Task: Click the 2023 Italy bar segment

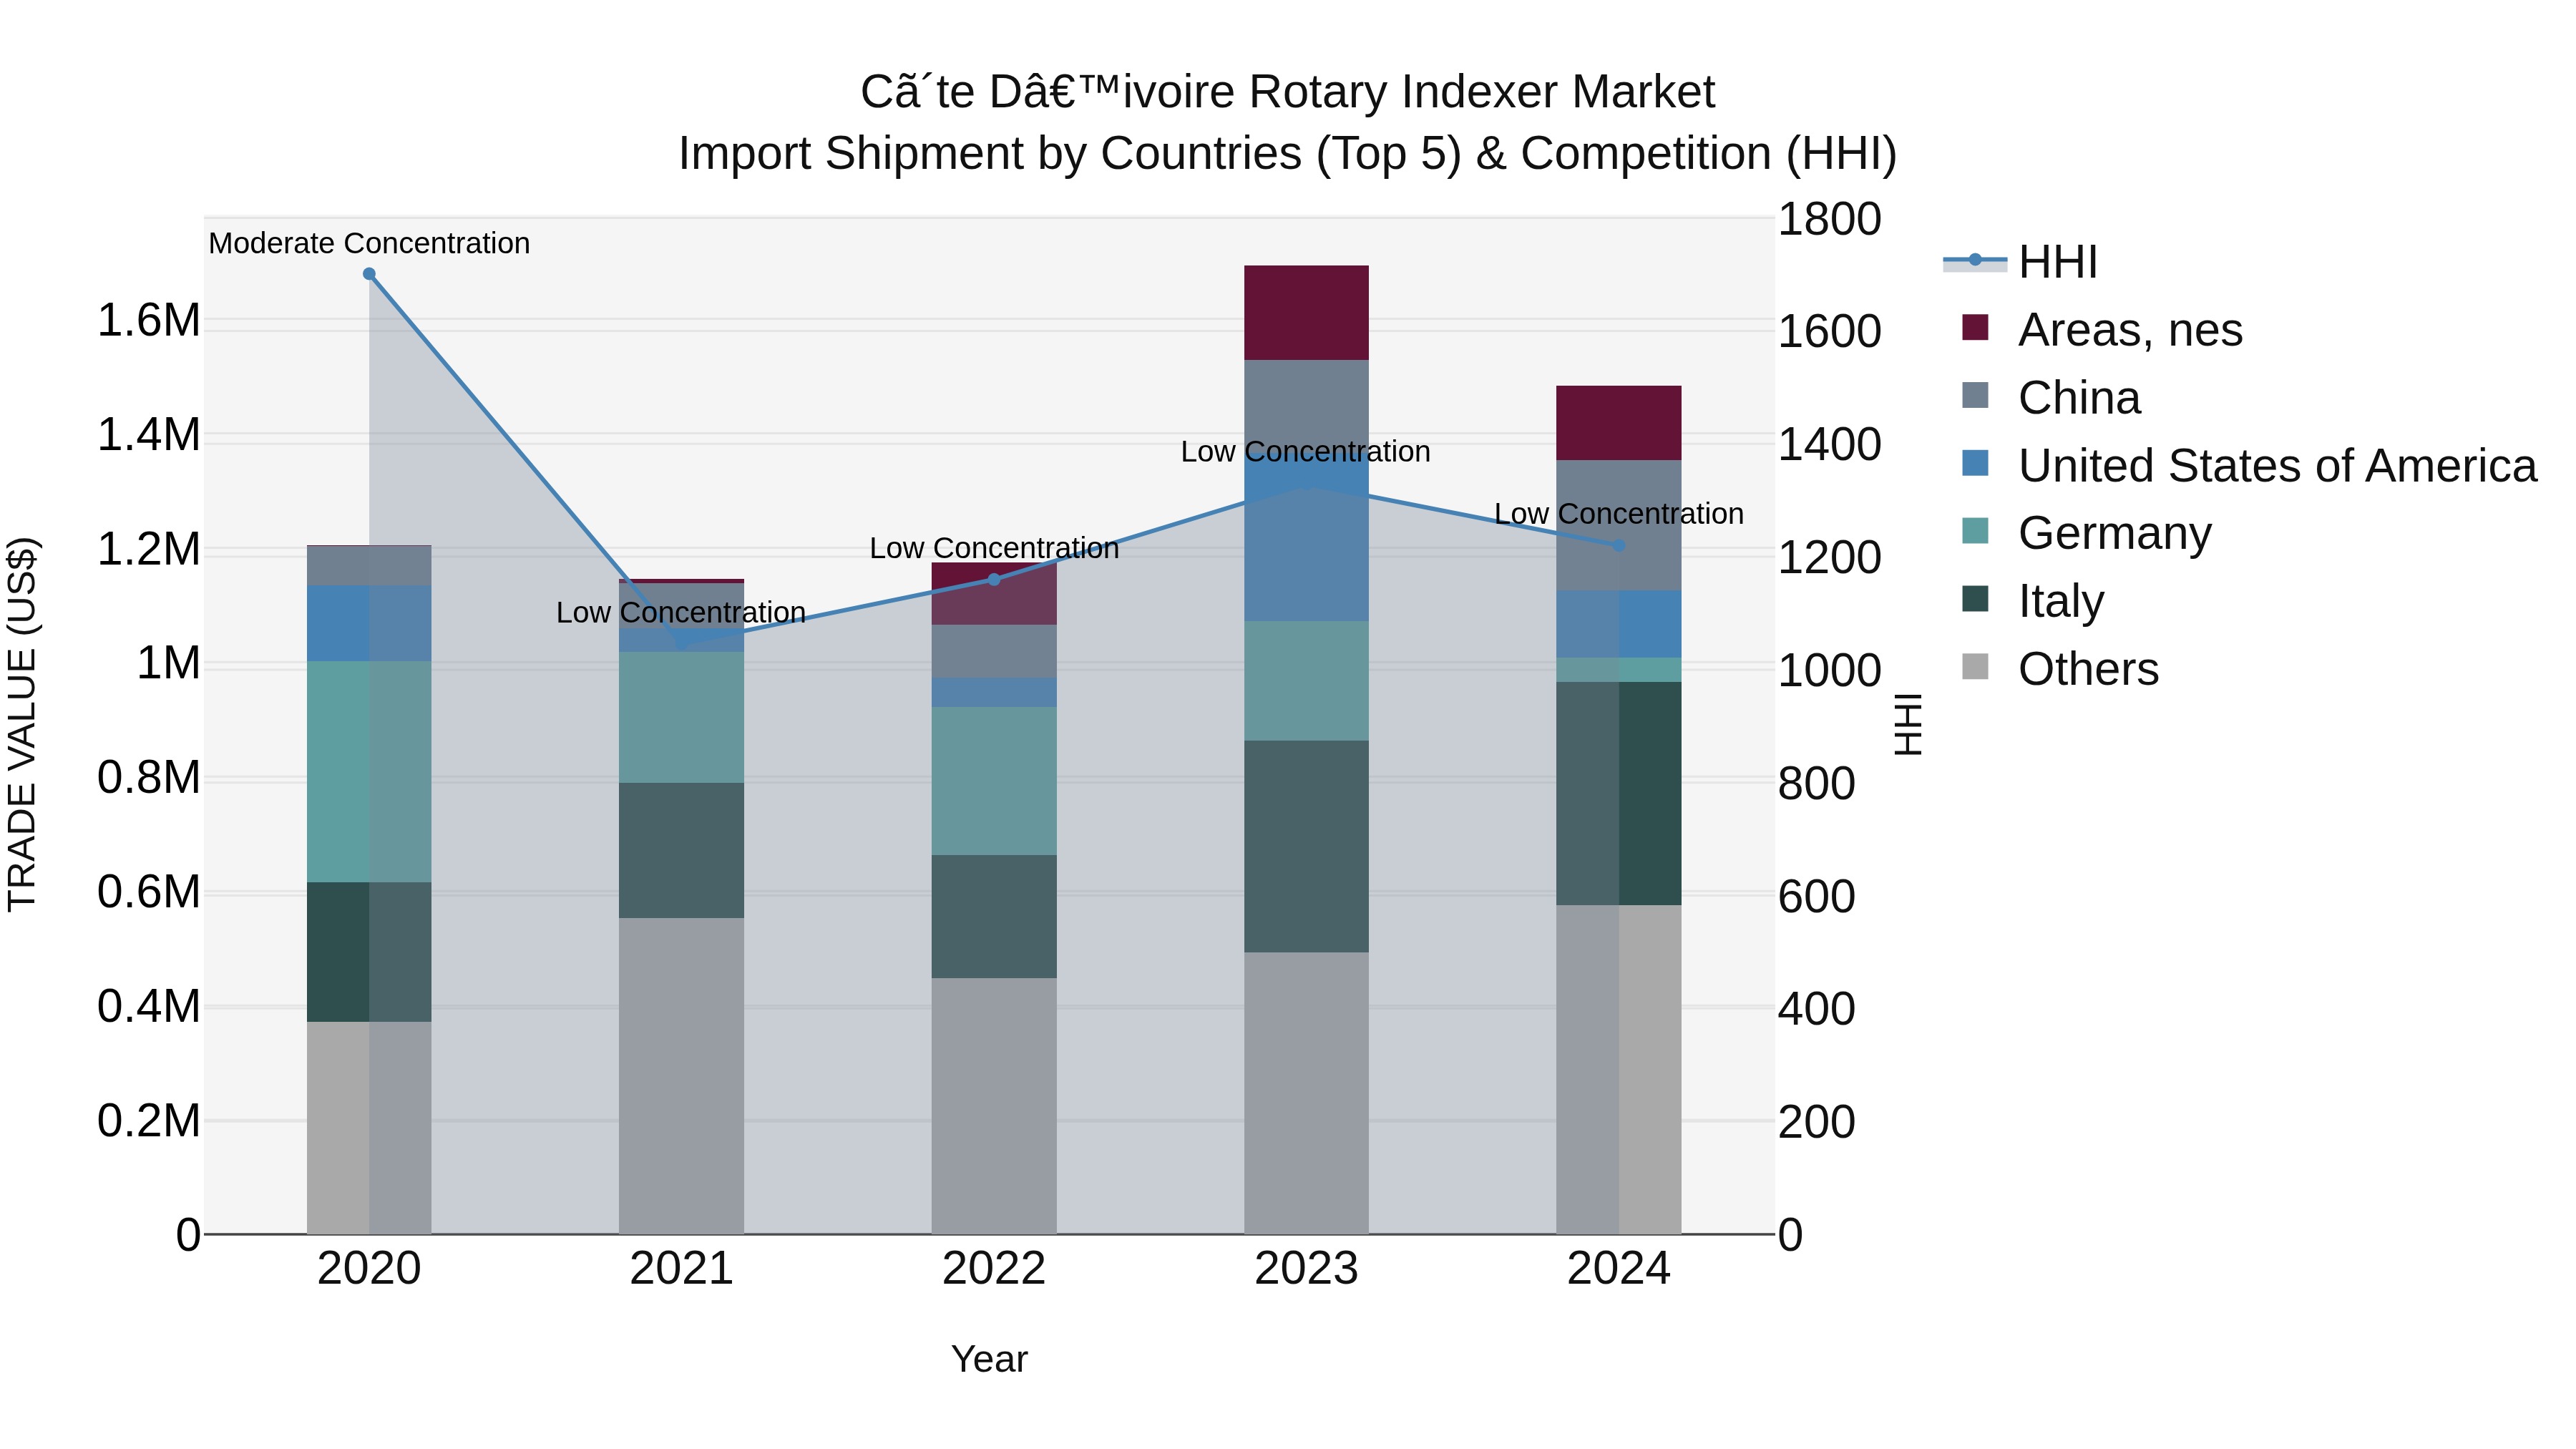Action: 1306,846
